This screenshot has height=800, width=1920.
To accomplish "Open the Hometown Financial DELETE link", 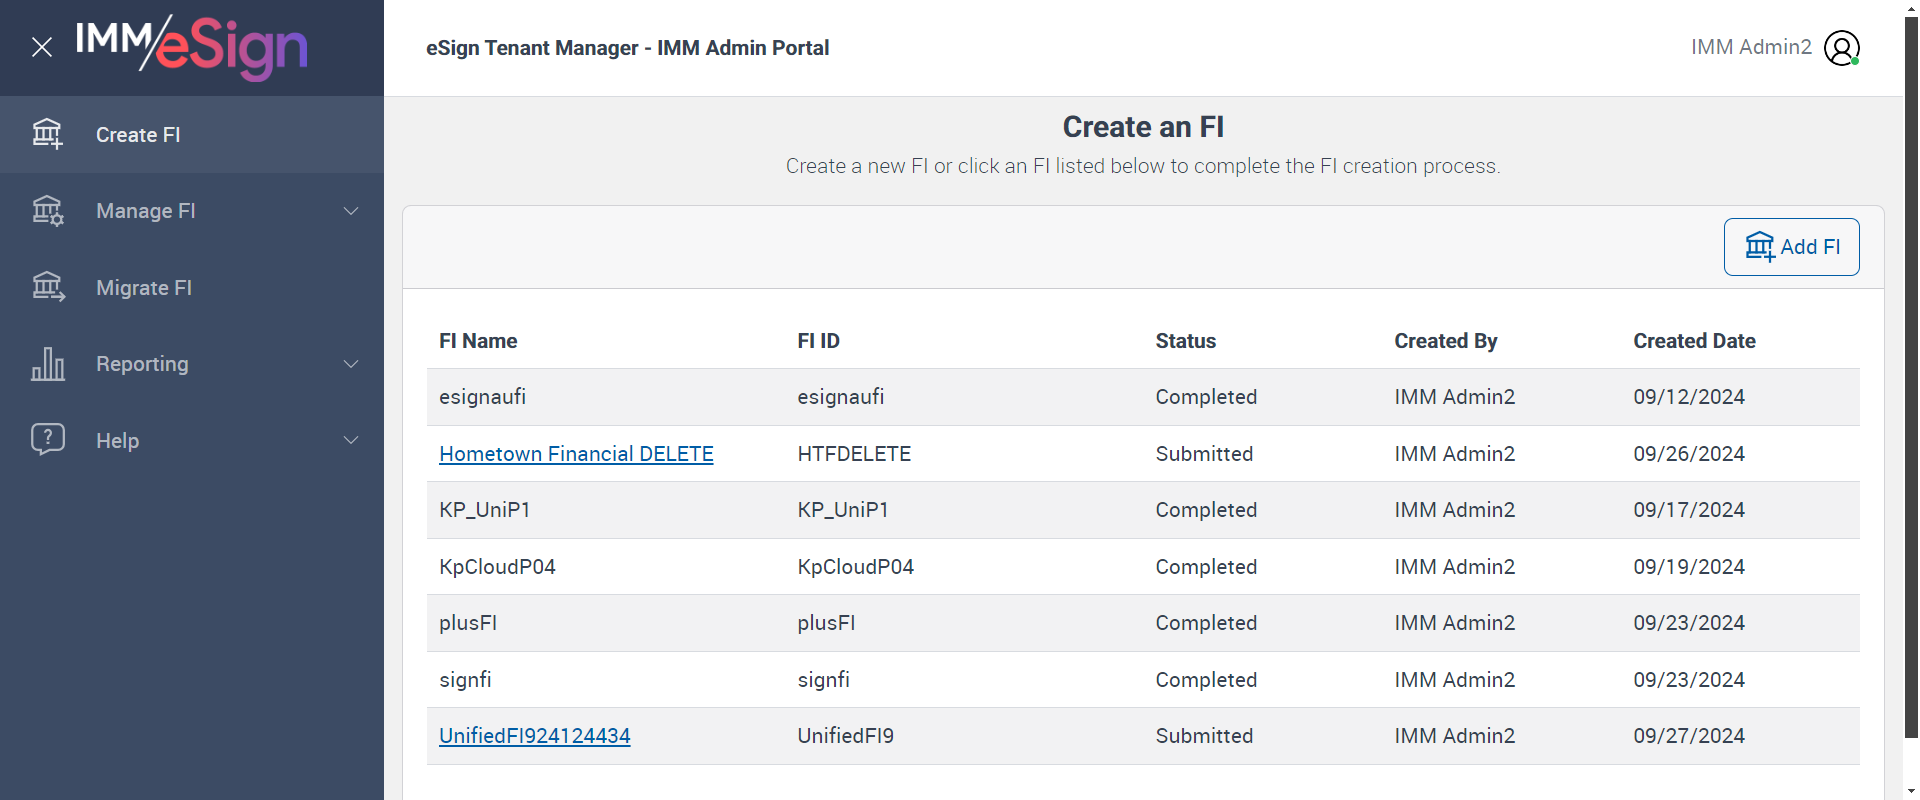I will (576, 454).
